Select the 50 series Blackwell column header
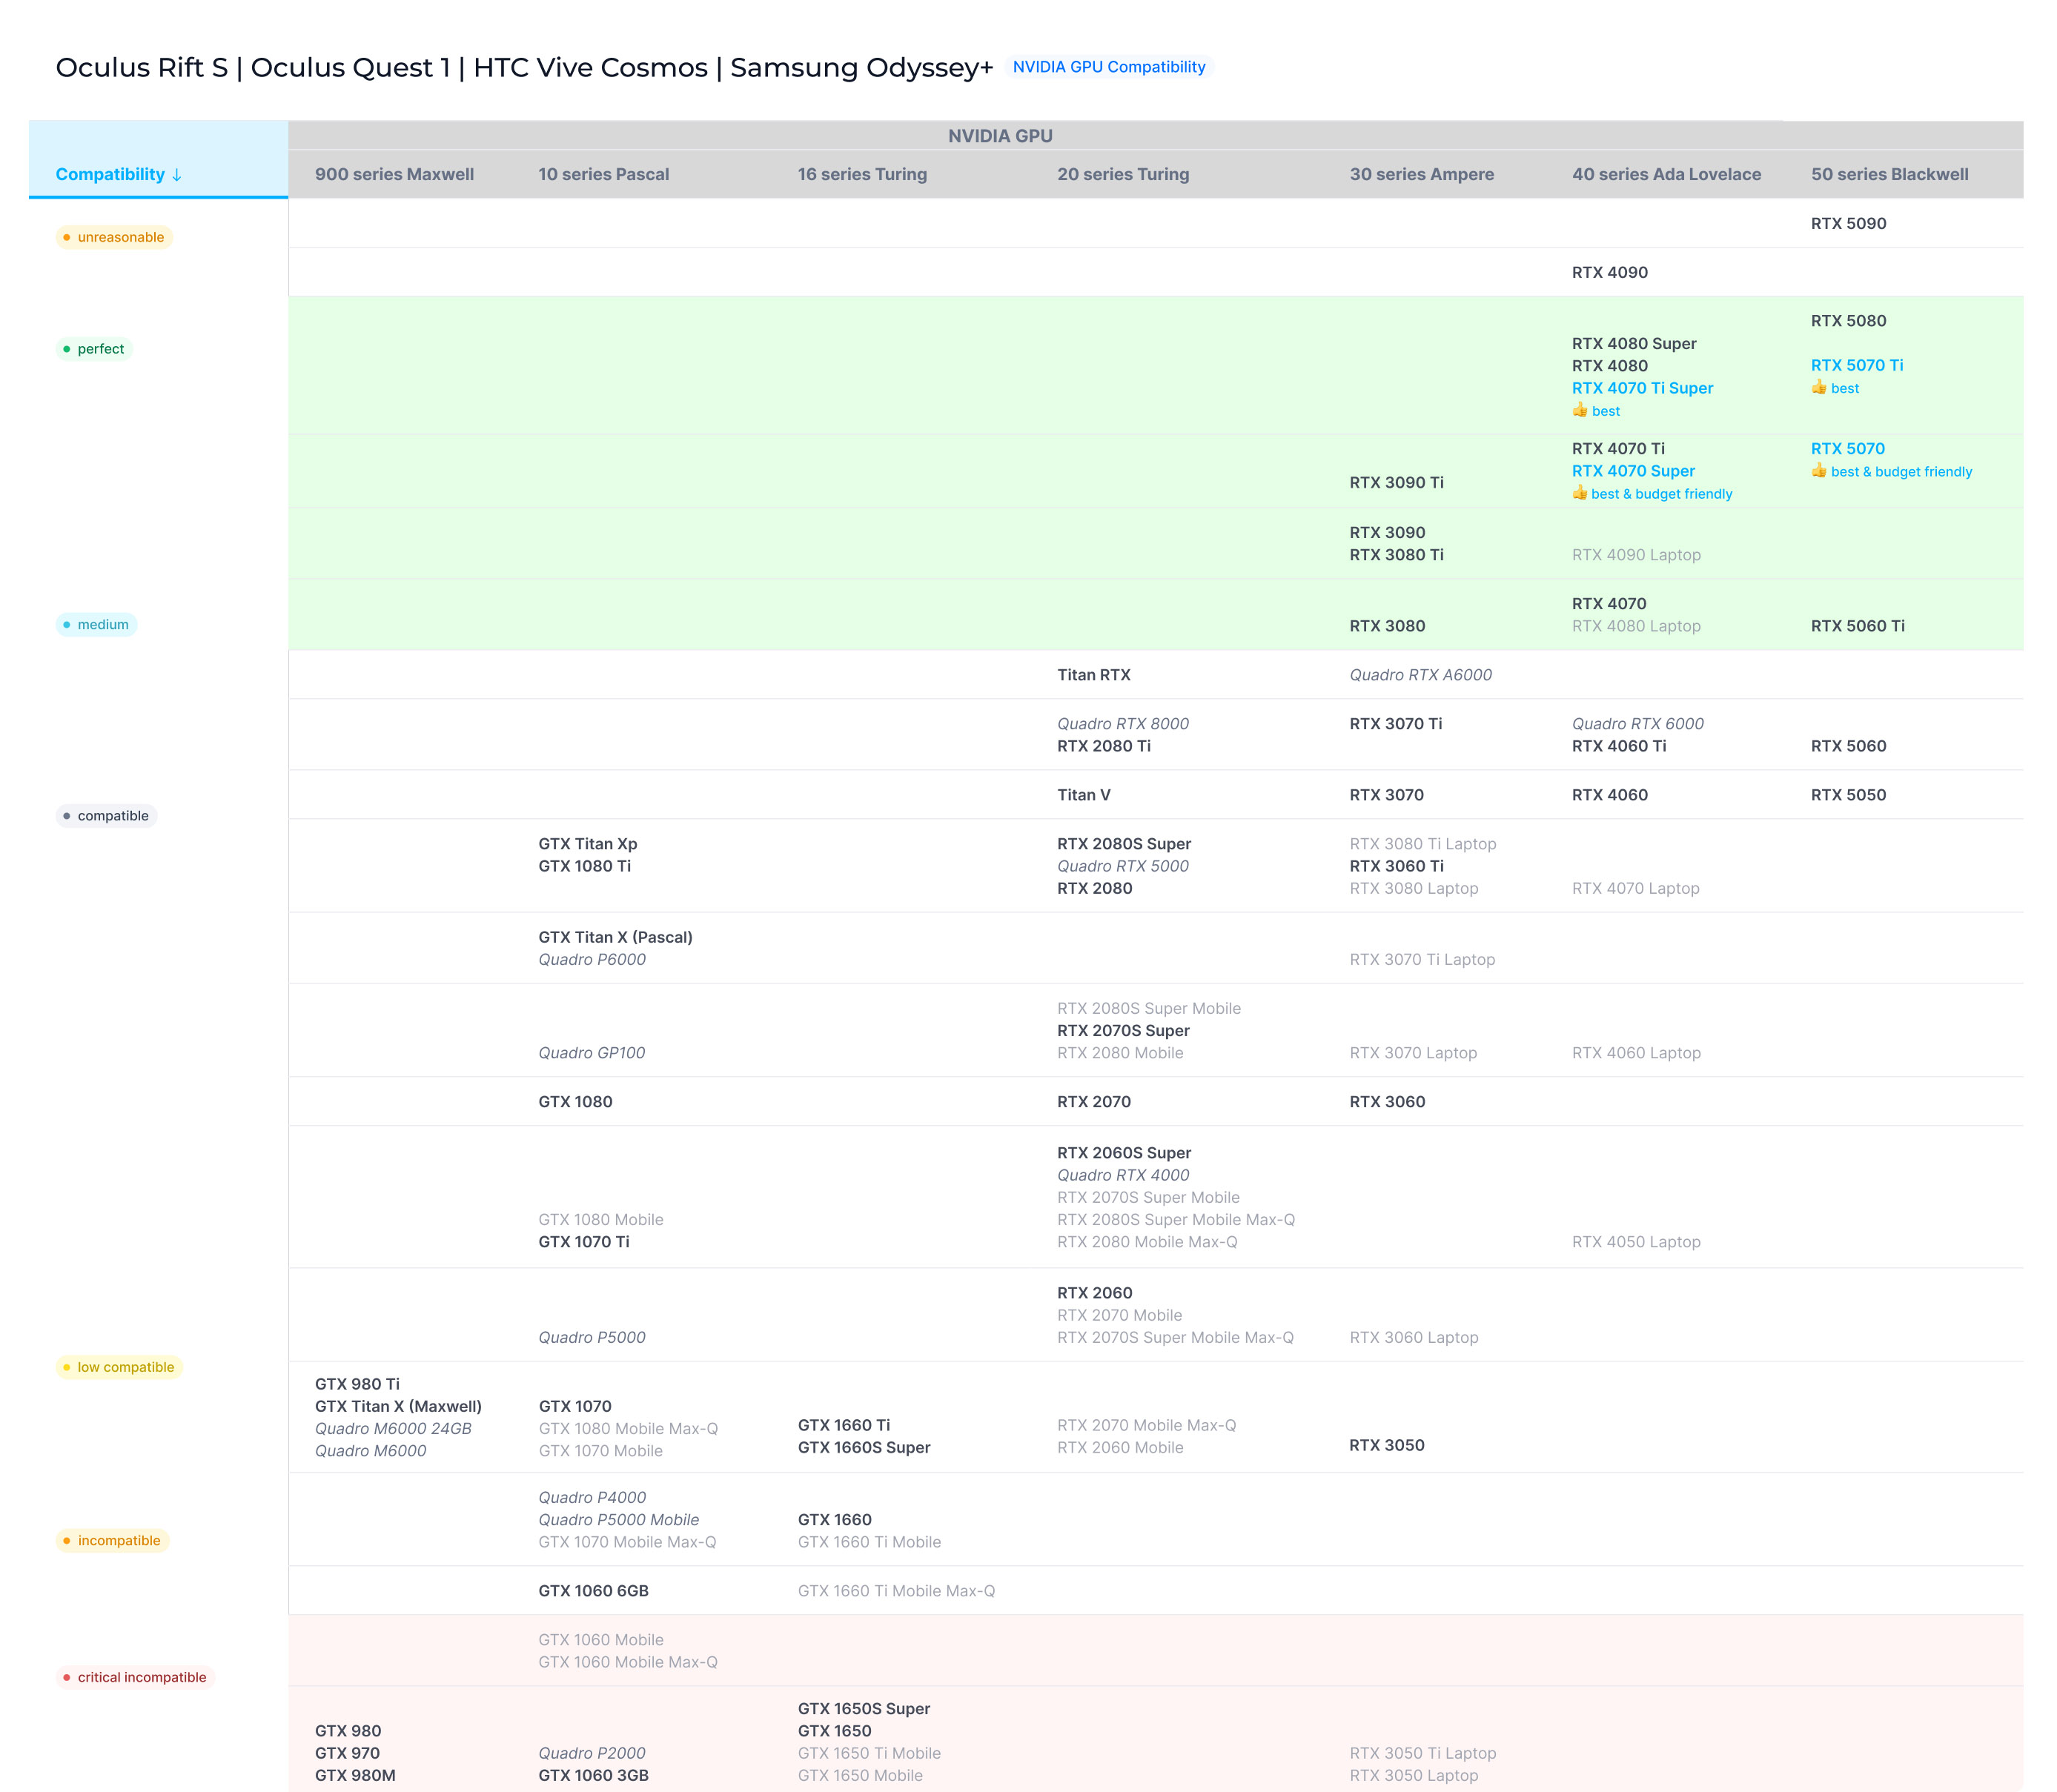The height and width of the screenshot is (1792, 2057). (x=1889, y=174)
